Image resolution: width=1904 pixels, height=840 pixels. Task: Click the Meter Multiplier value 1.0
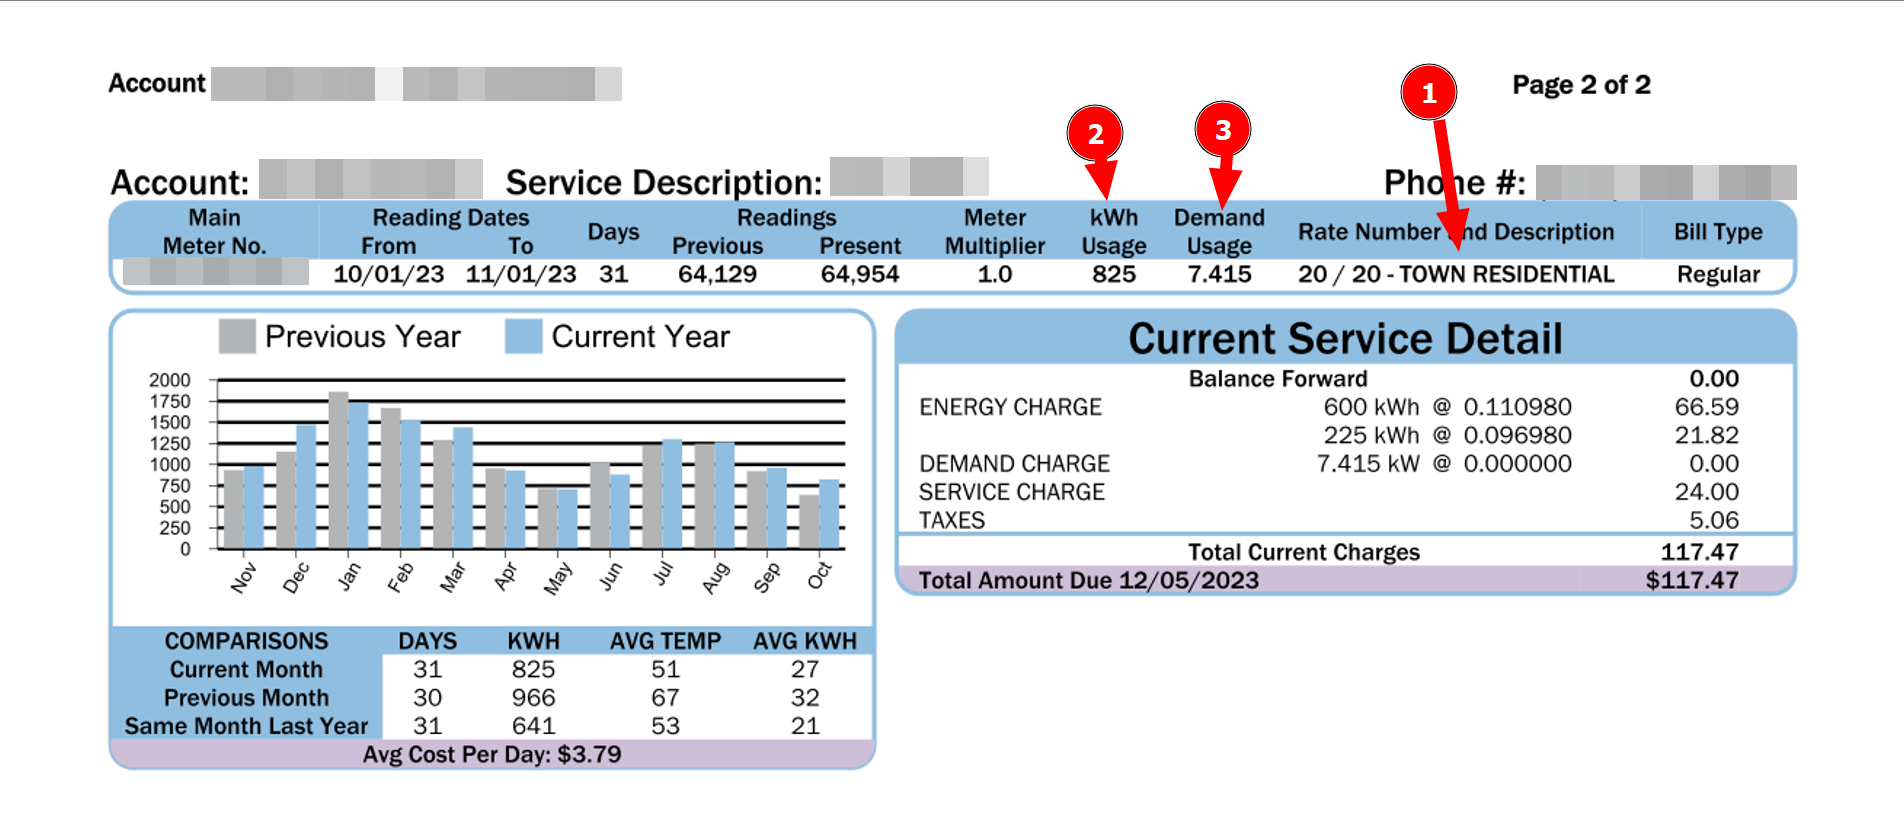[995, 274]
